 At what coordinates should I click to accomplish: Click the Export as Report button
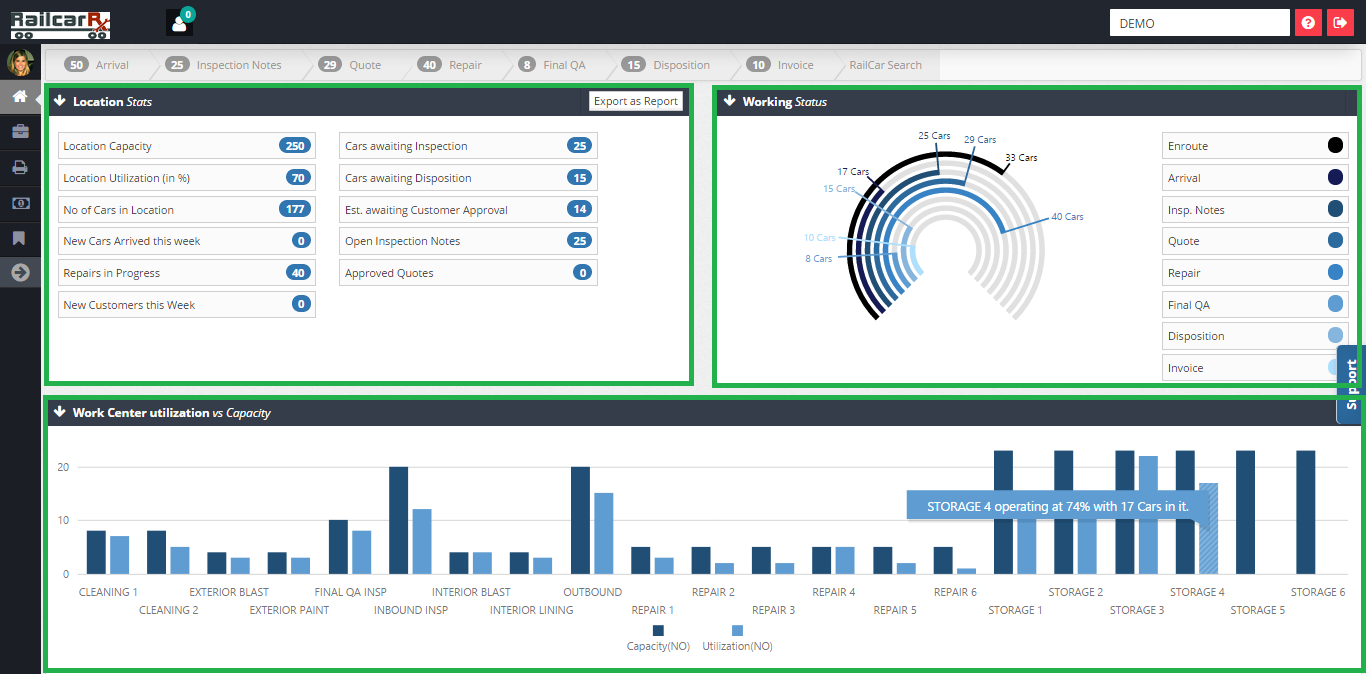636,101
